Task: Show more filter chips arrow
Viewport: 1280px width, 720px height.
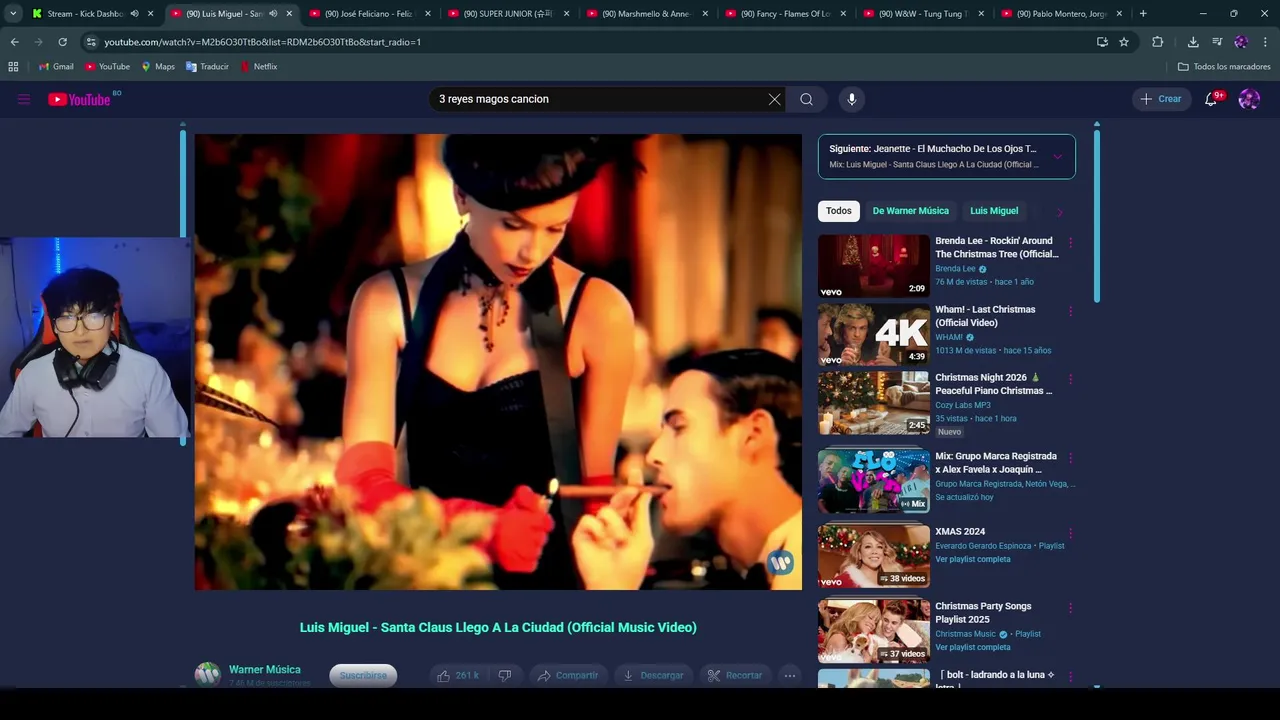Action: [1060, 211]
